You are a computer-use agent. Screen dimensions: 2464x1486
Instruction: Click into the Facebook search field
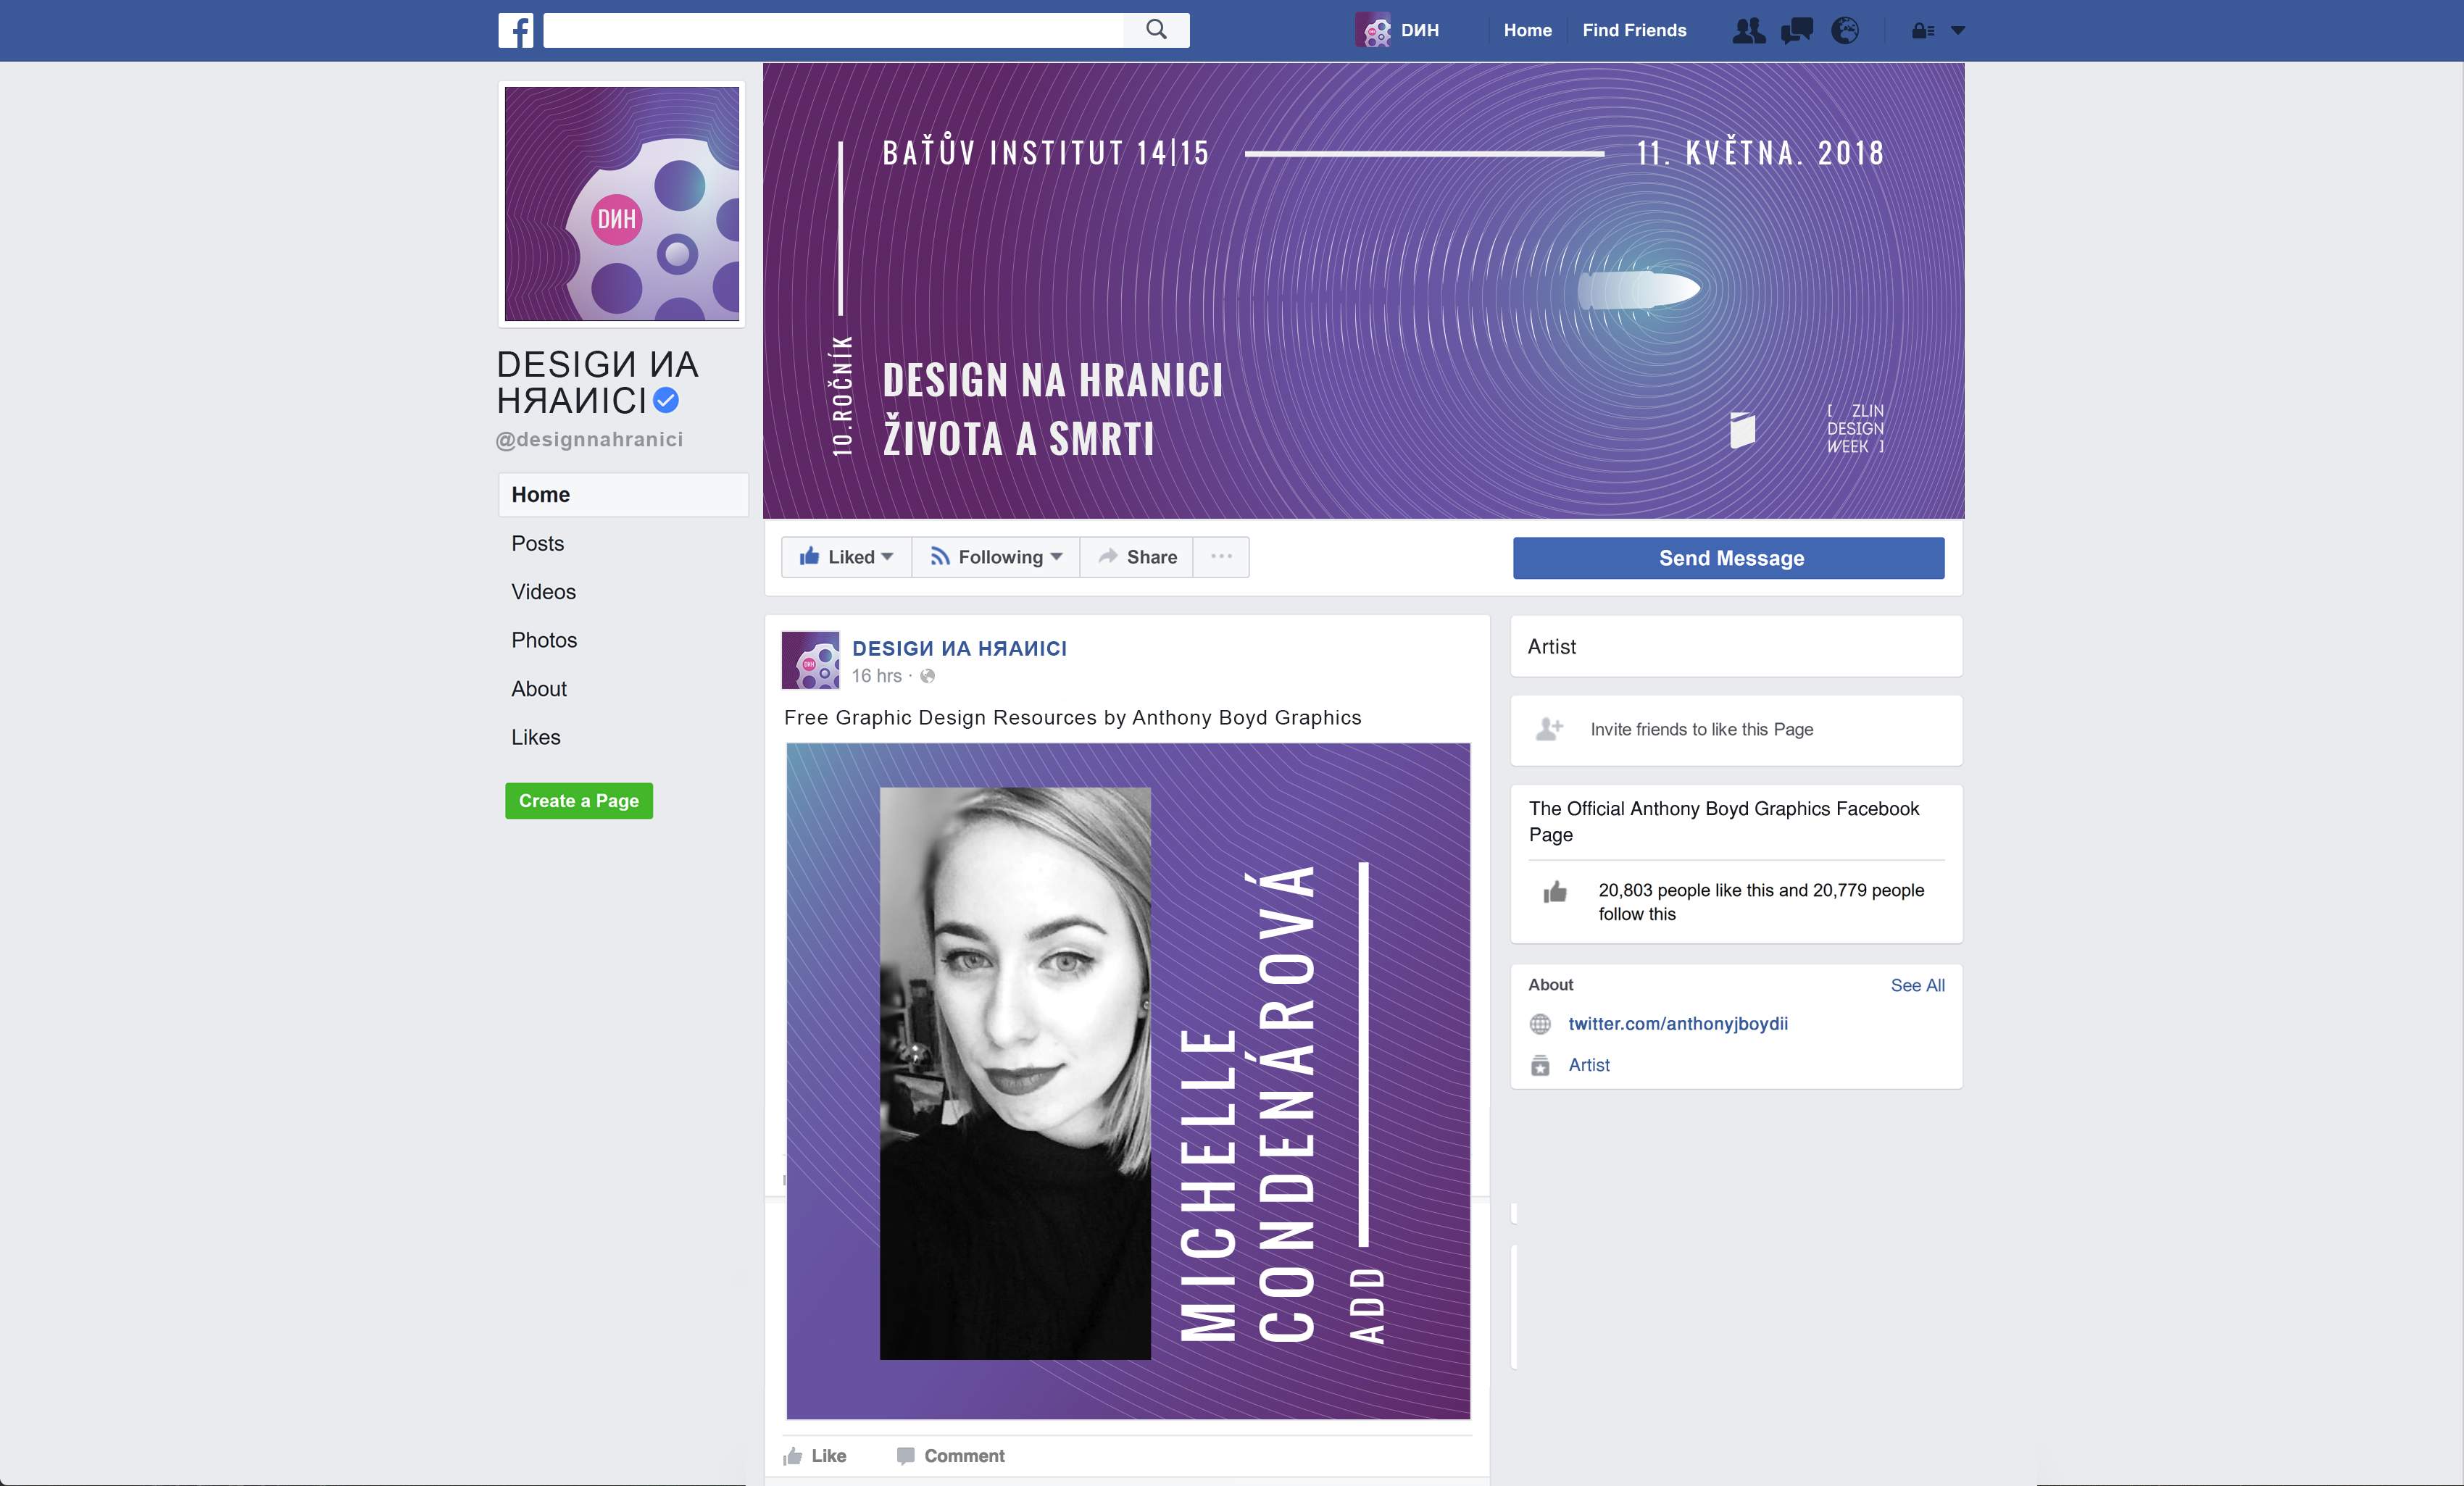832,30
